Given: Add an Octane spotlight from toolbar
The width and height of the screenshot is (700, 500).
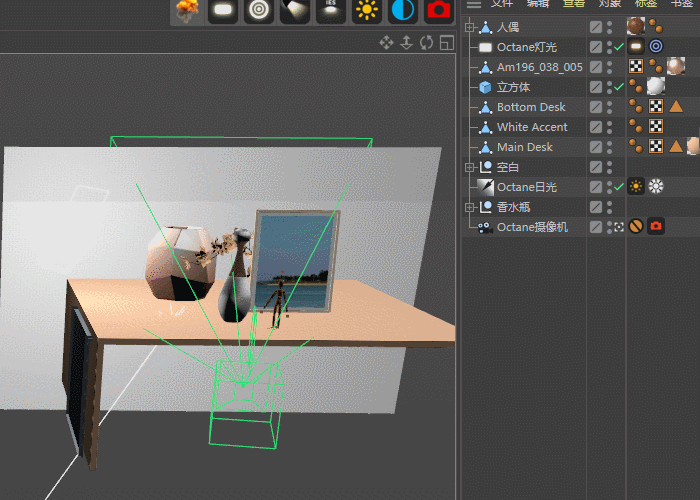Looking at the screenshot, I should (295, 11).
